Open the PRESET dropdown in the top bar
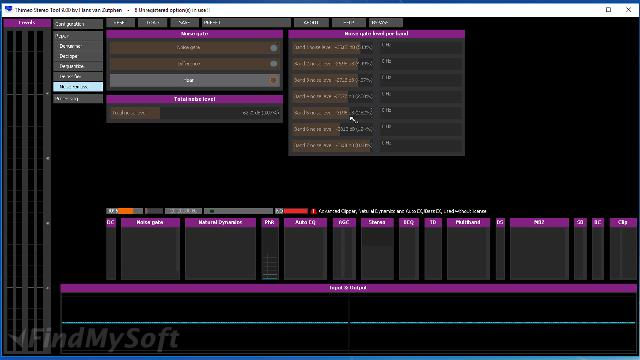This screenshot has height=360, width=640. click(x=246, y=23)
